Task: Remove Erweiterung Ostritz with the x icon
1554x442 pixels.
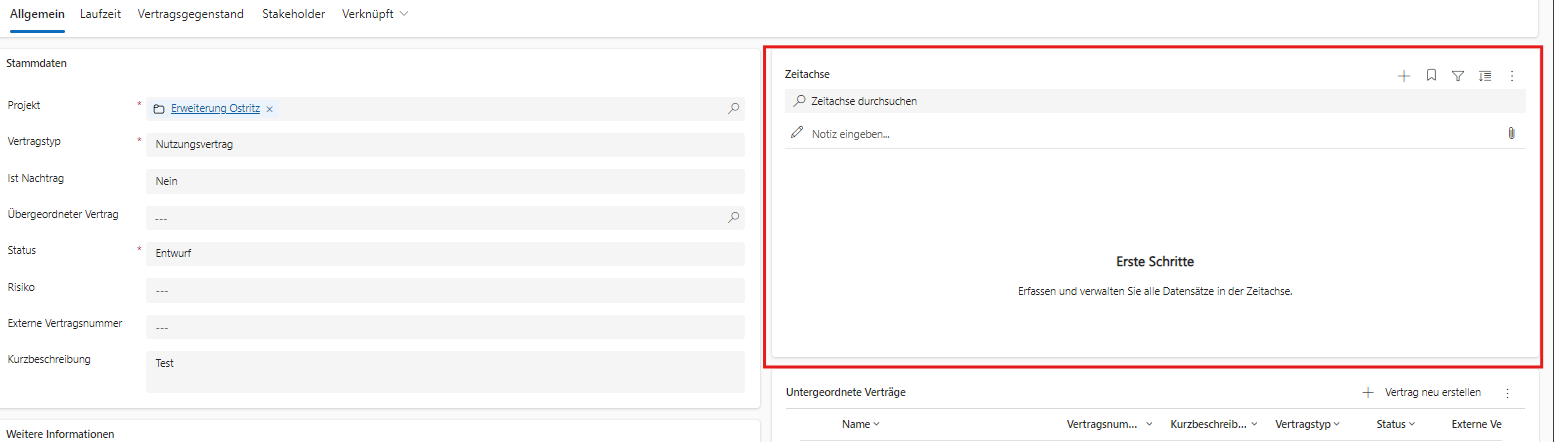Action: point(270,109)
